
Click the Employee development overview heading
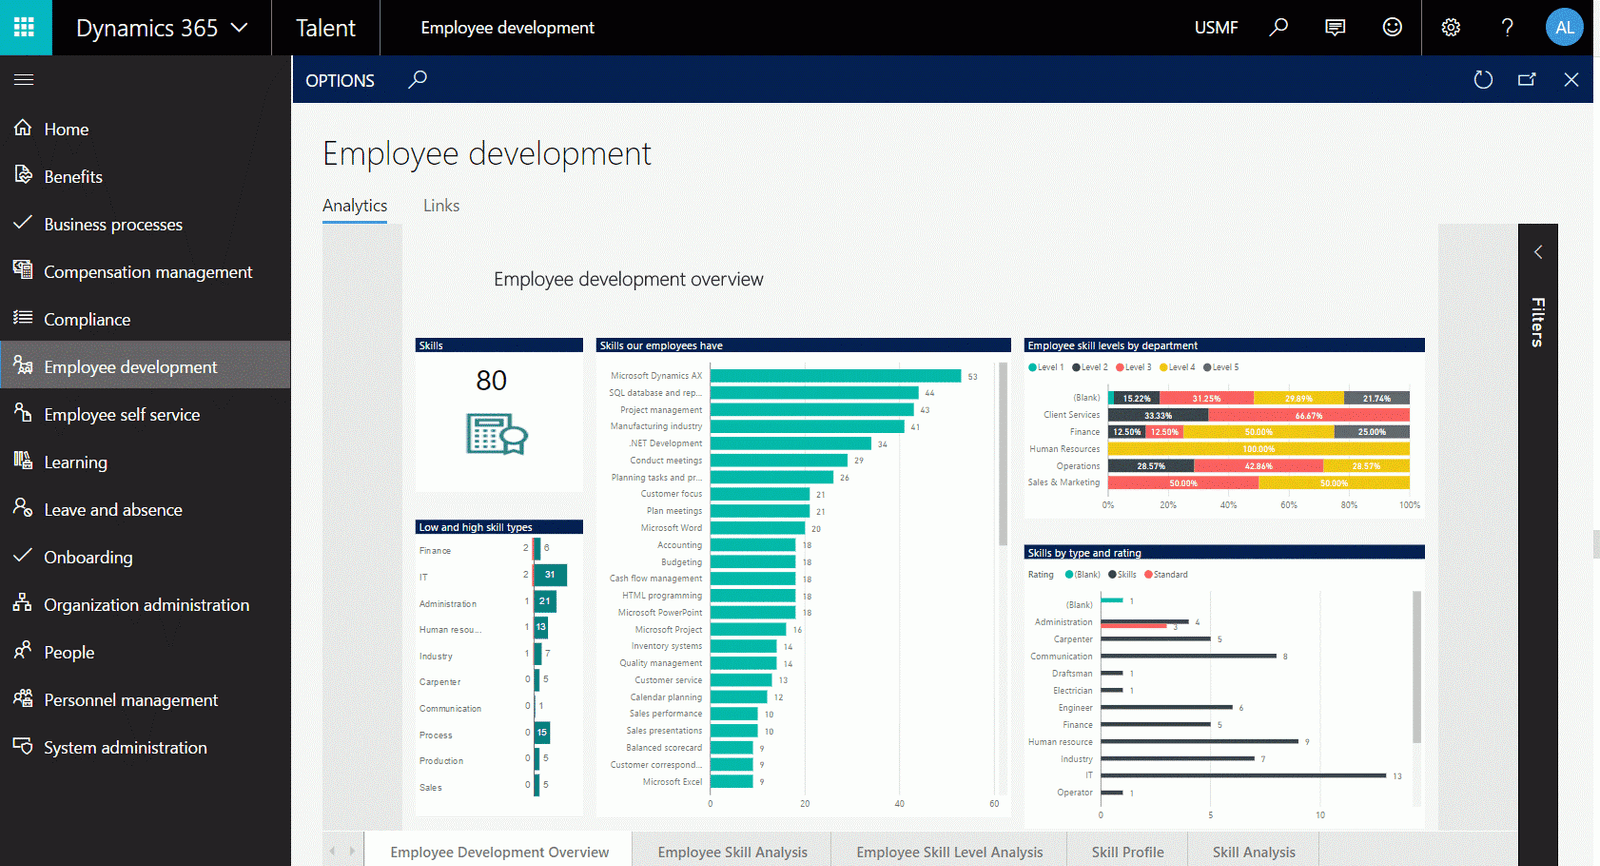(x=628, y=279)
